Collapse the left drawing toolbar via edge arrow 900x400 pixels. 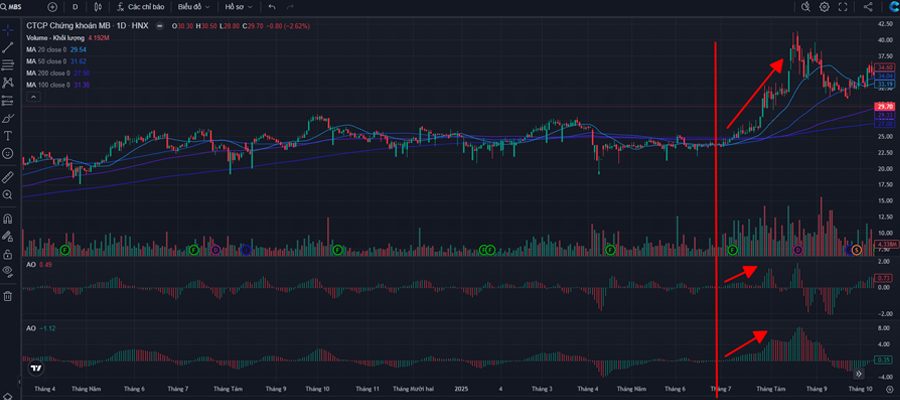click(18, 382)
